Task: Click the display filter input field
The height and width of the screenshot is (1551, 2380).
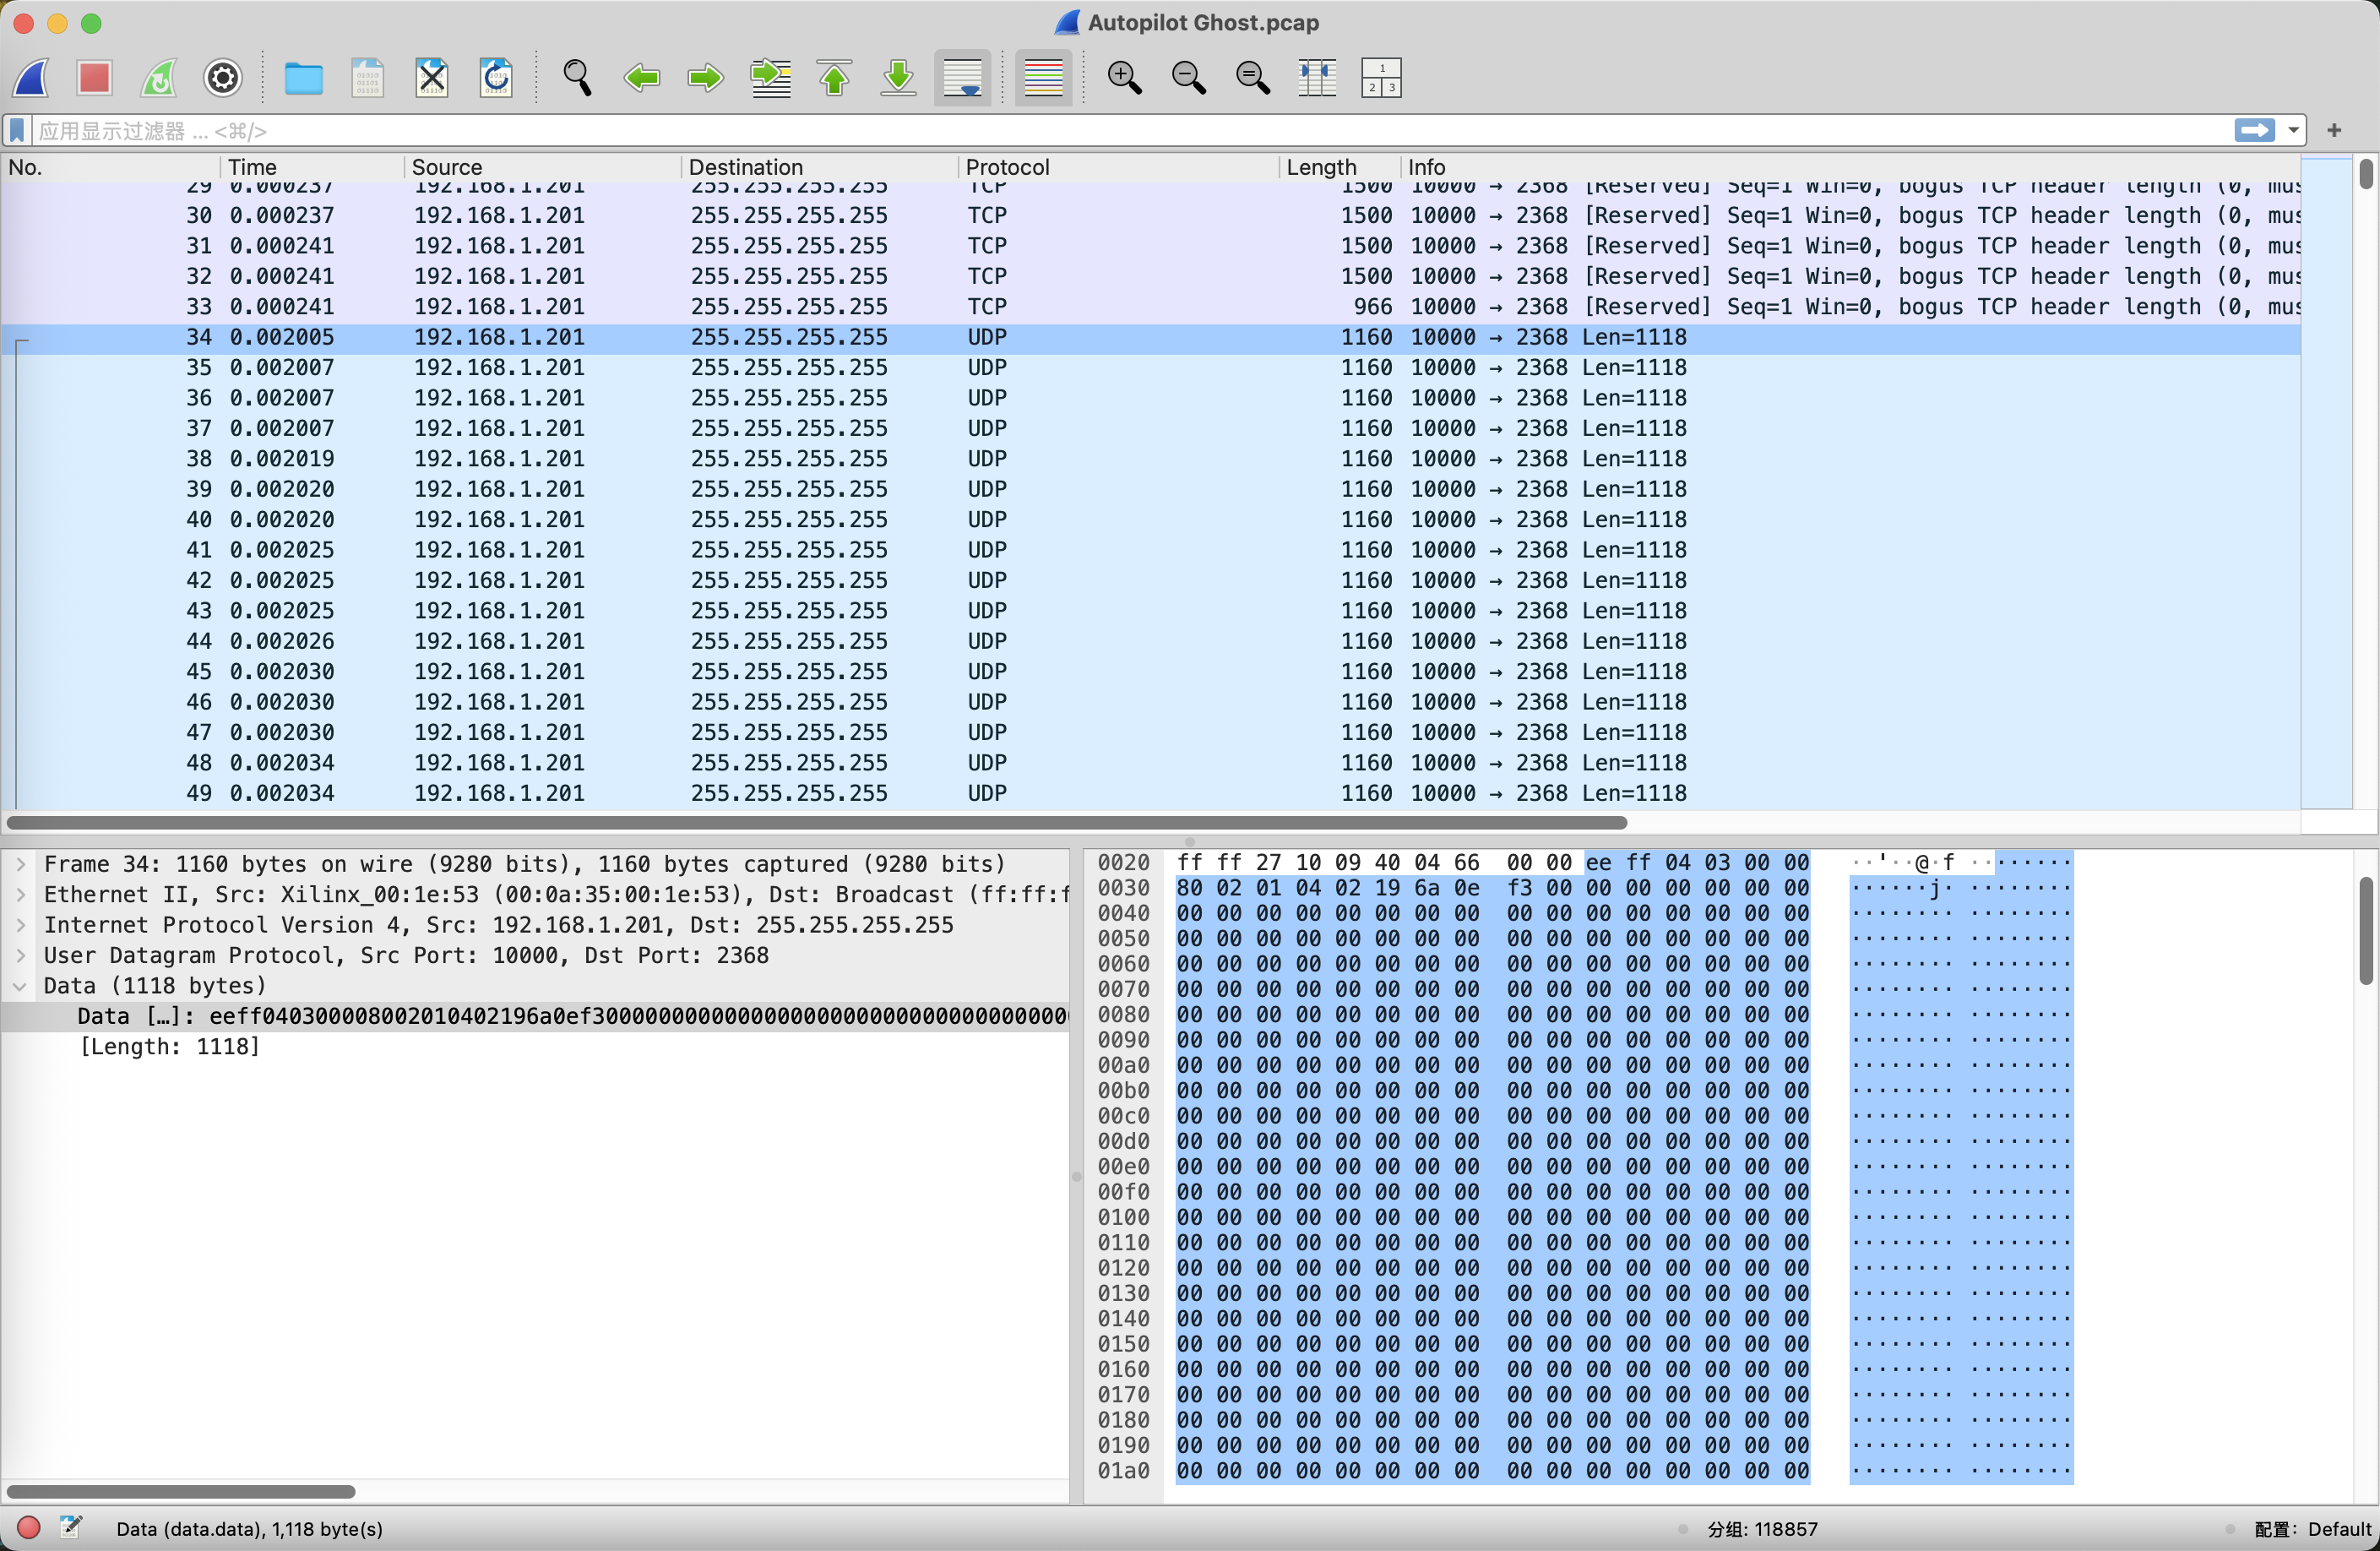Action: [1130, 130]
